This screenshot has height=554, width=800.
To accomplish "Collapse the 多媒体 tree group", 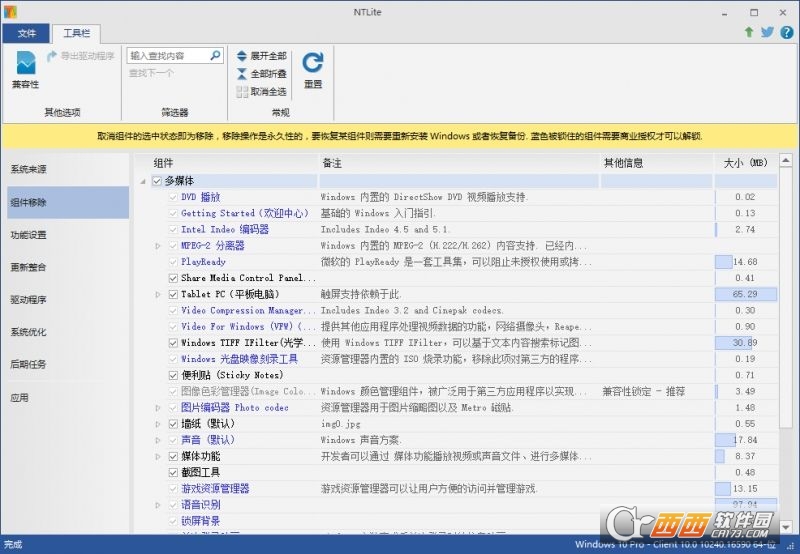I will [x=143, y=181].
